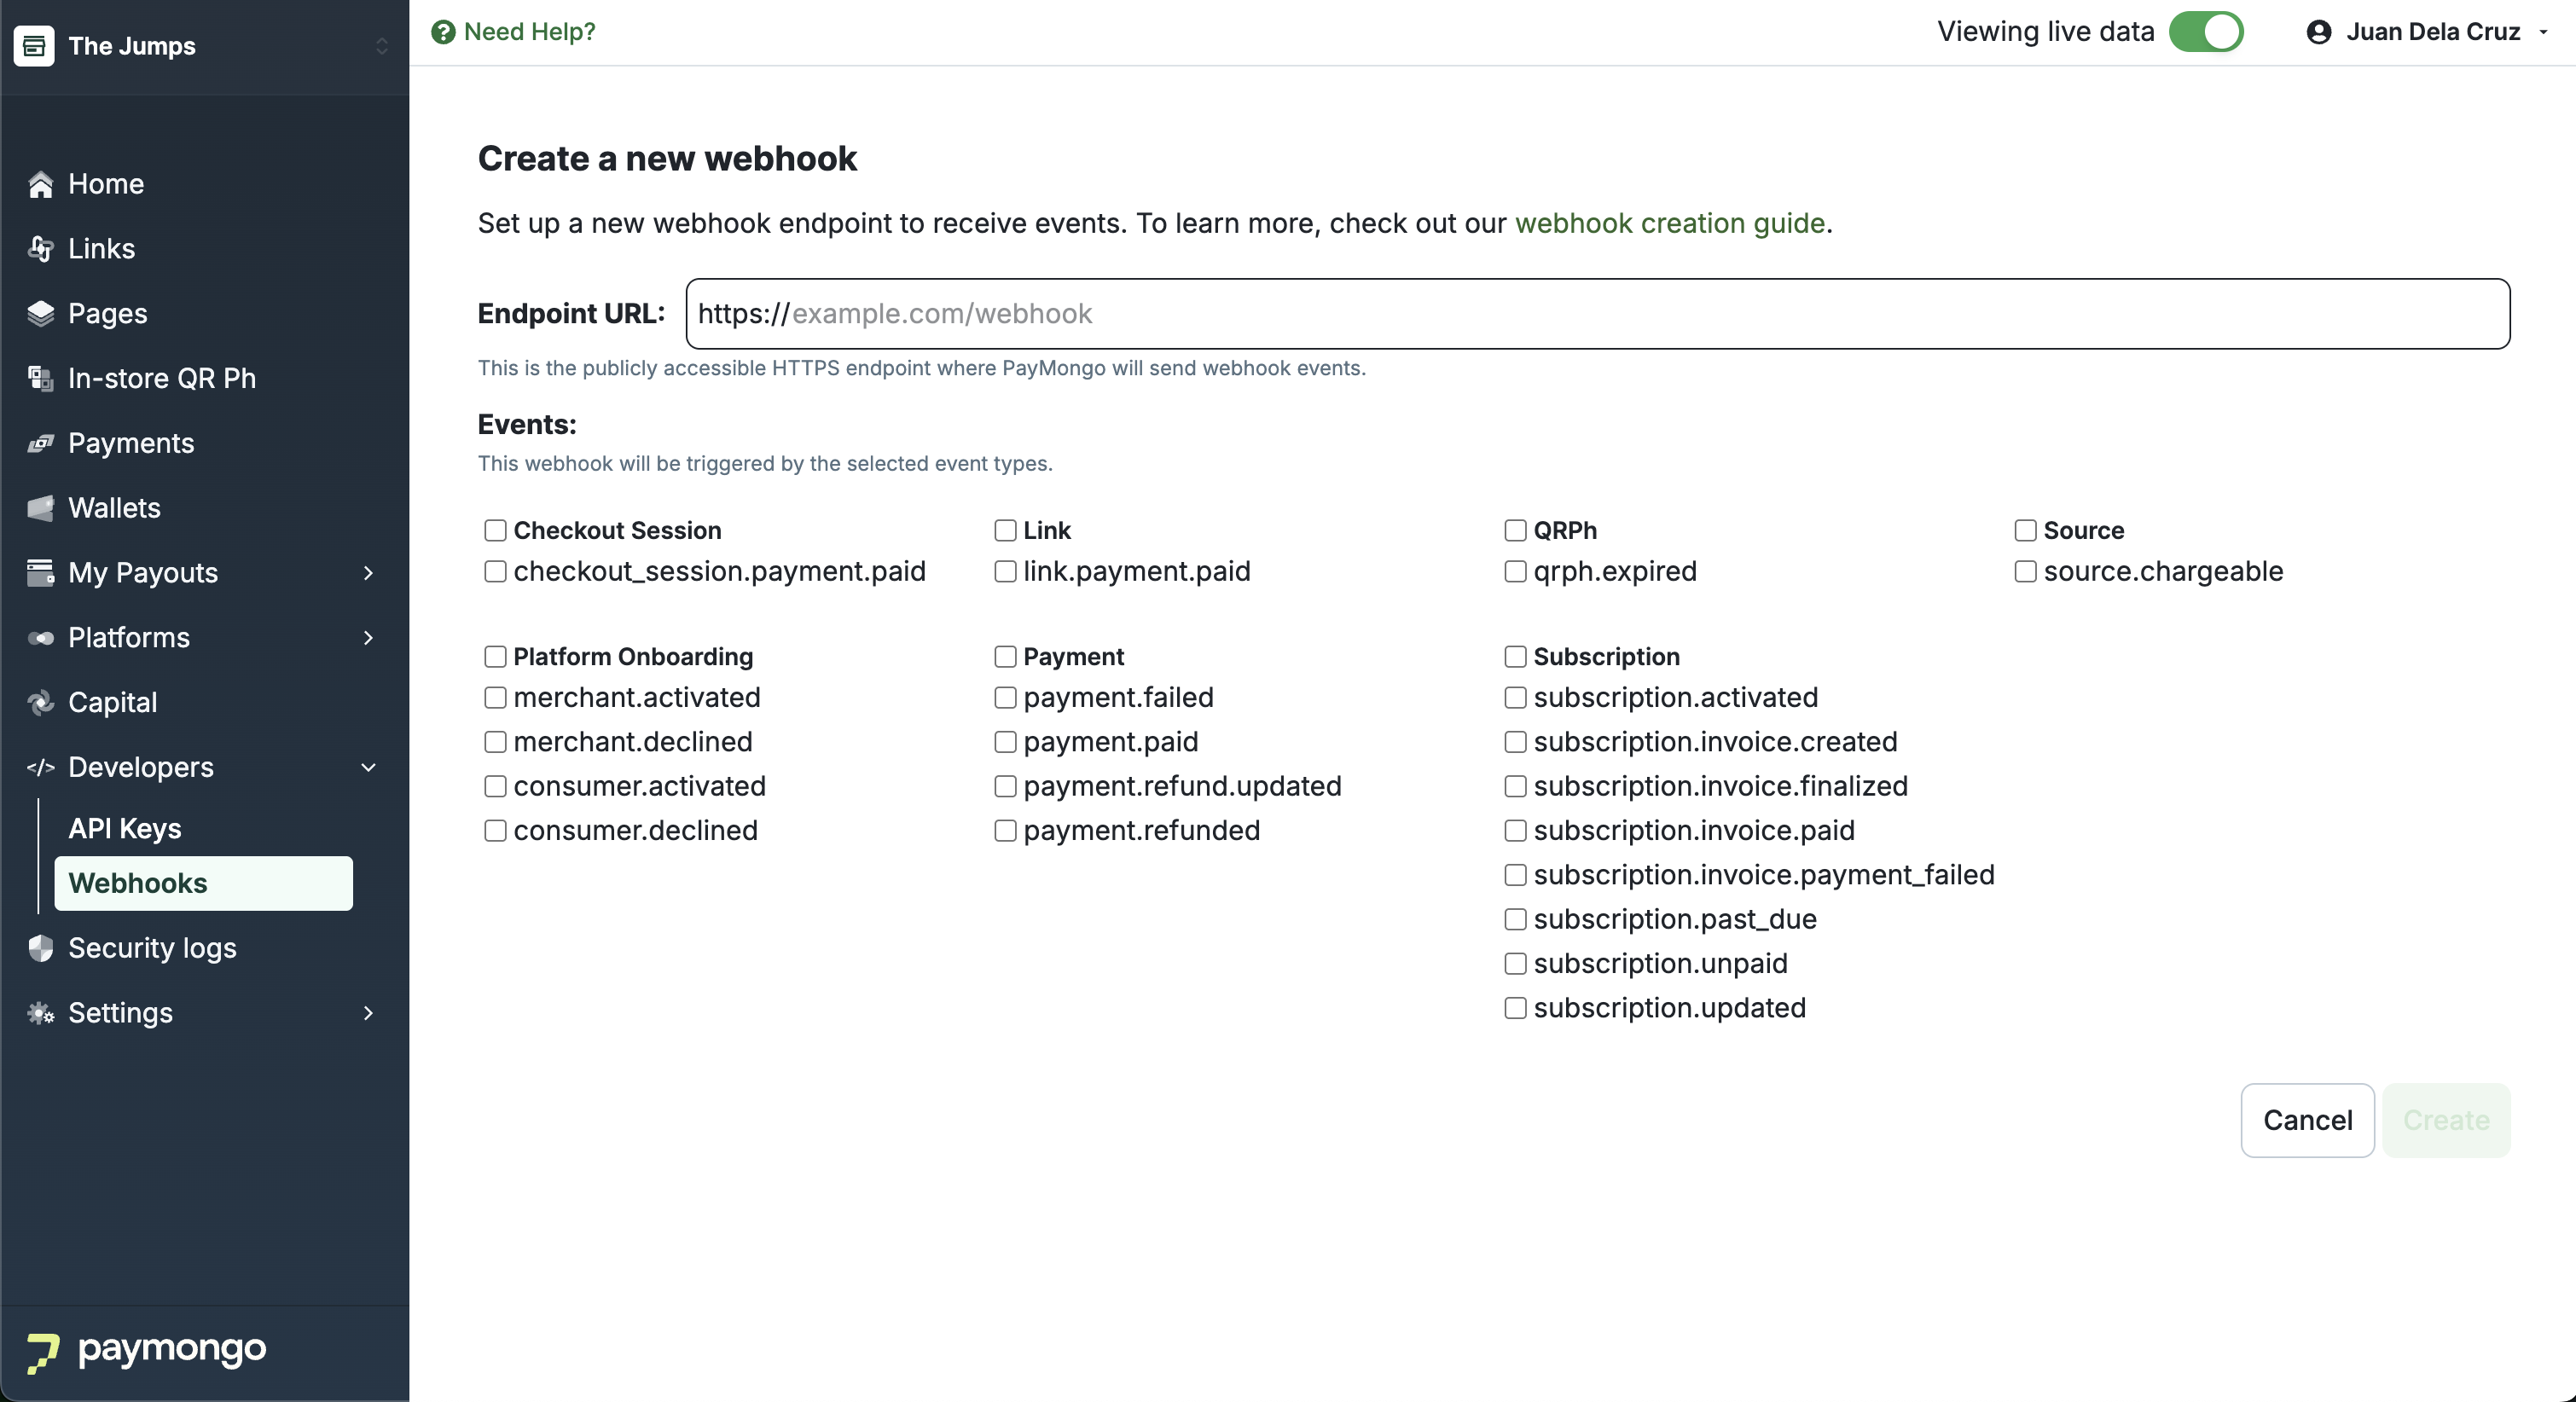Check payment.refunded event
2576x1402 pixels.
click(1005, 831)
